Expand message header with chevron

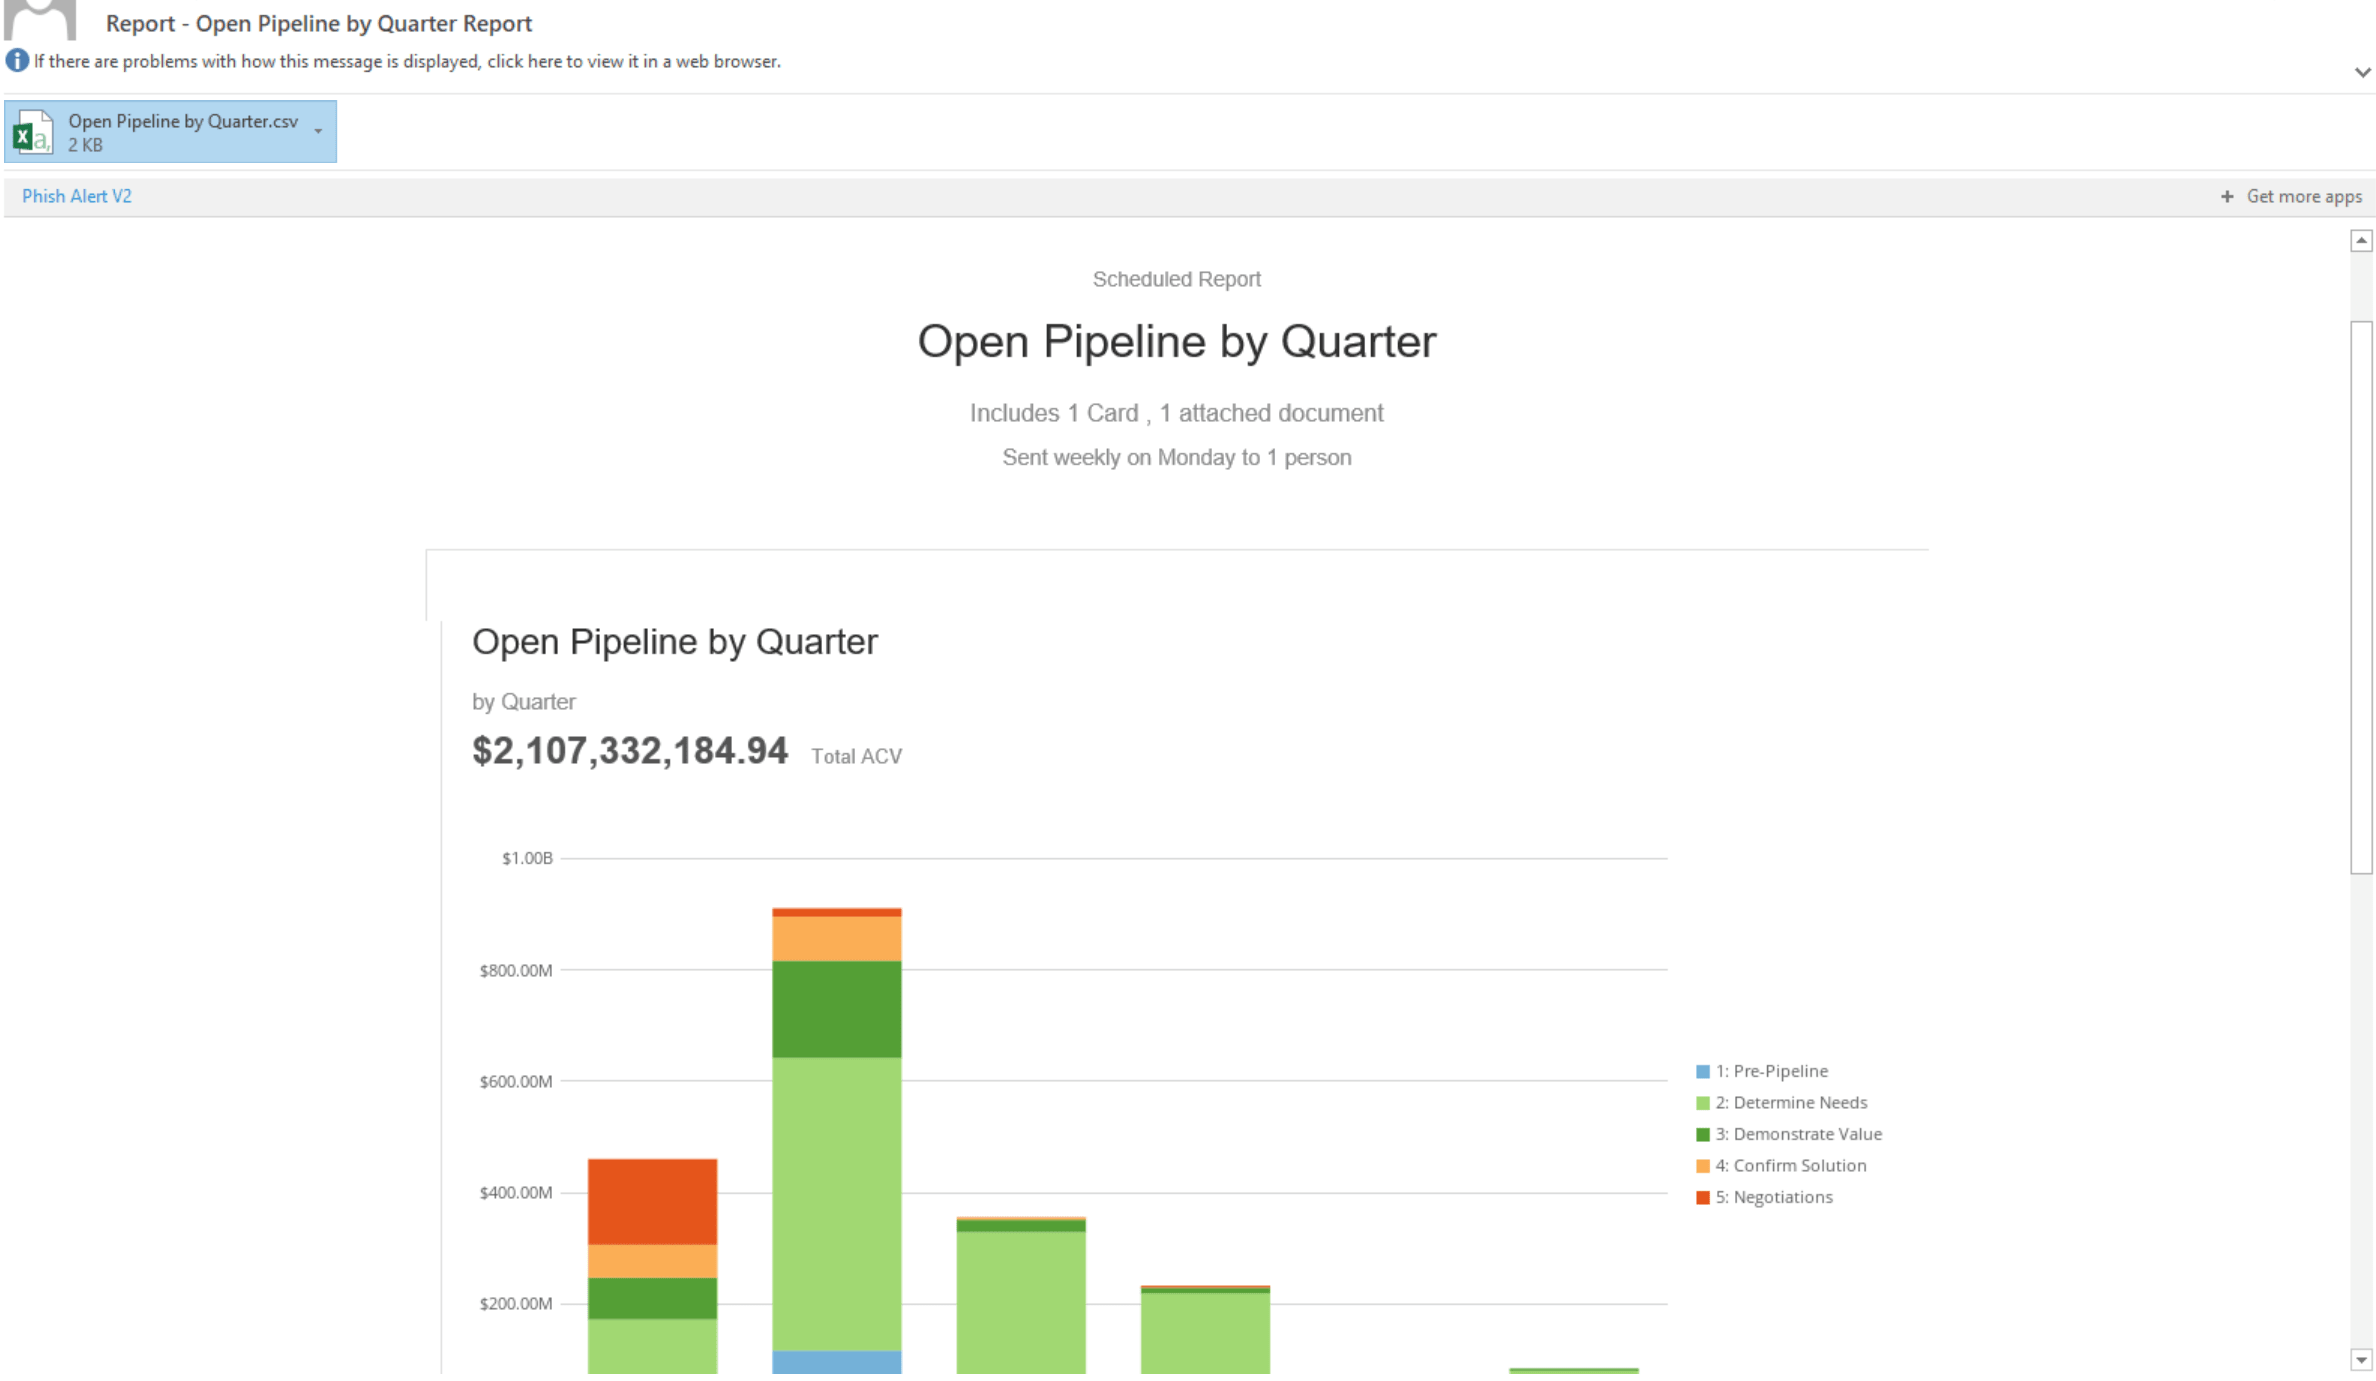2362,73
